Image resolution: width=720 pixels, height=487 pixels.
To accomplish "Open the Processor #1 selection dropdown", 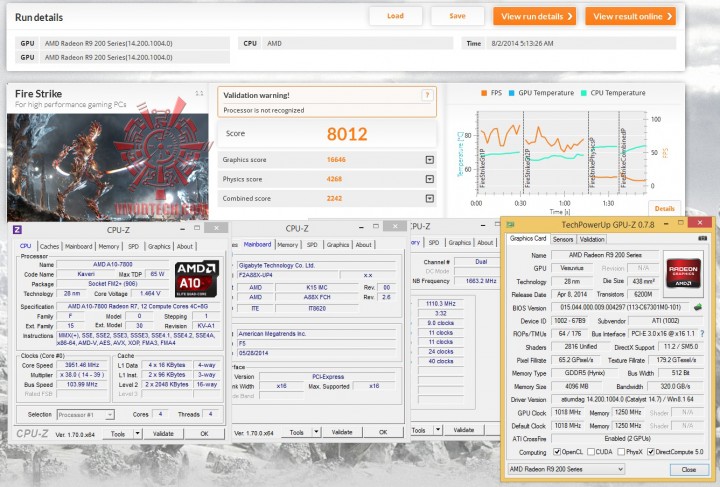I will pyautogui.click(x=85, y=414).
